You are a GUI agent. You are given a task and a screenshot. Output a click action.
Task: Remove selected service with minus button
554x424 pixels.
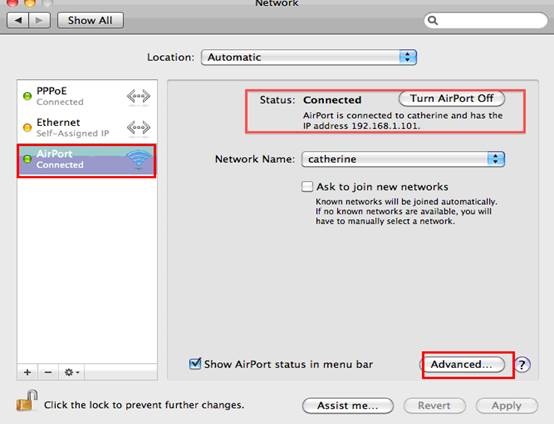[48, 372]
